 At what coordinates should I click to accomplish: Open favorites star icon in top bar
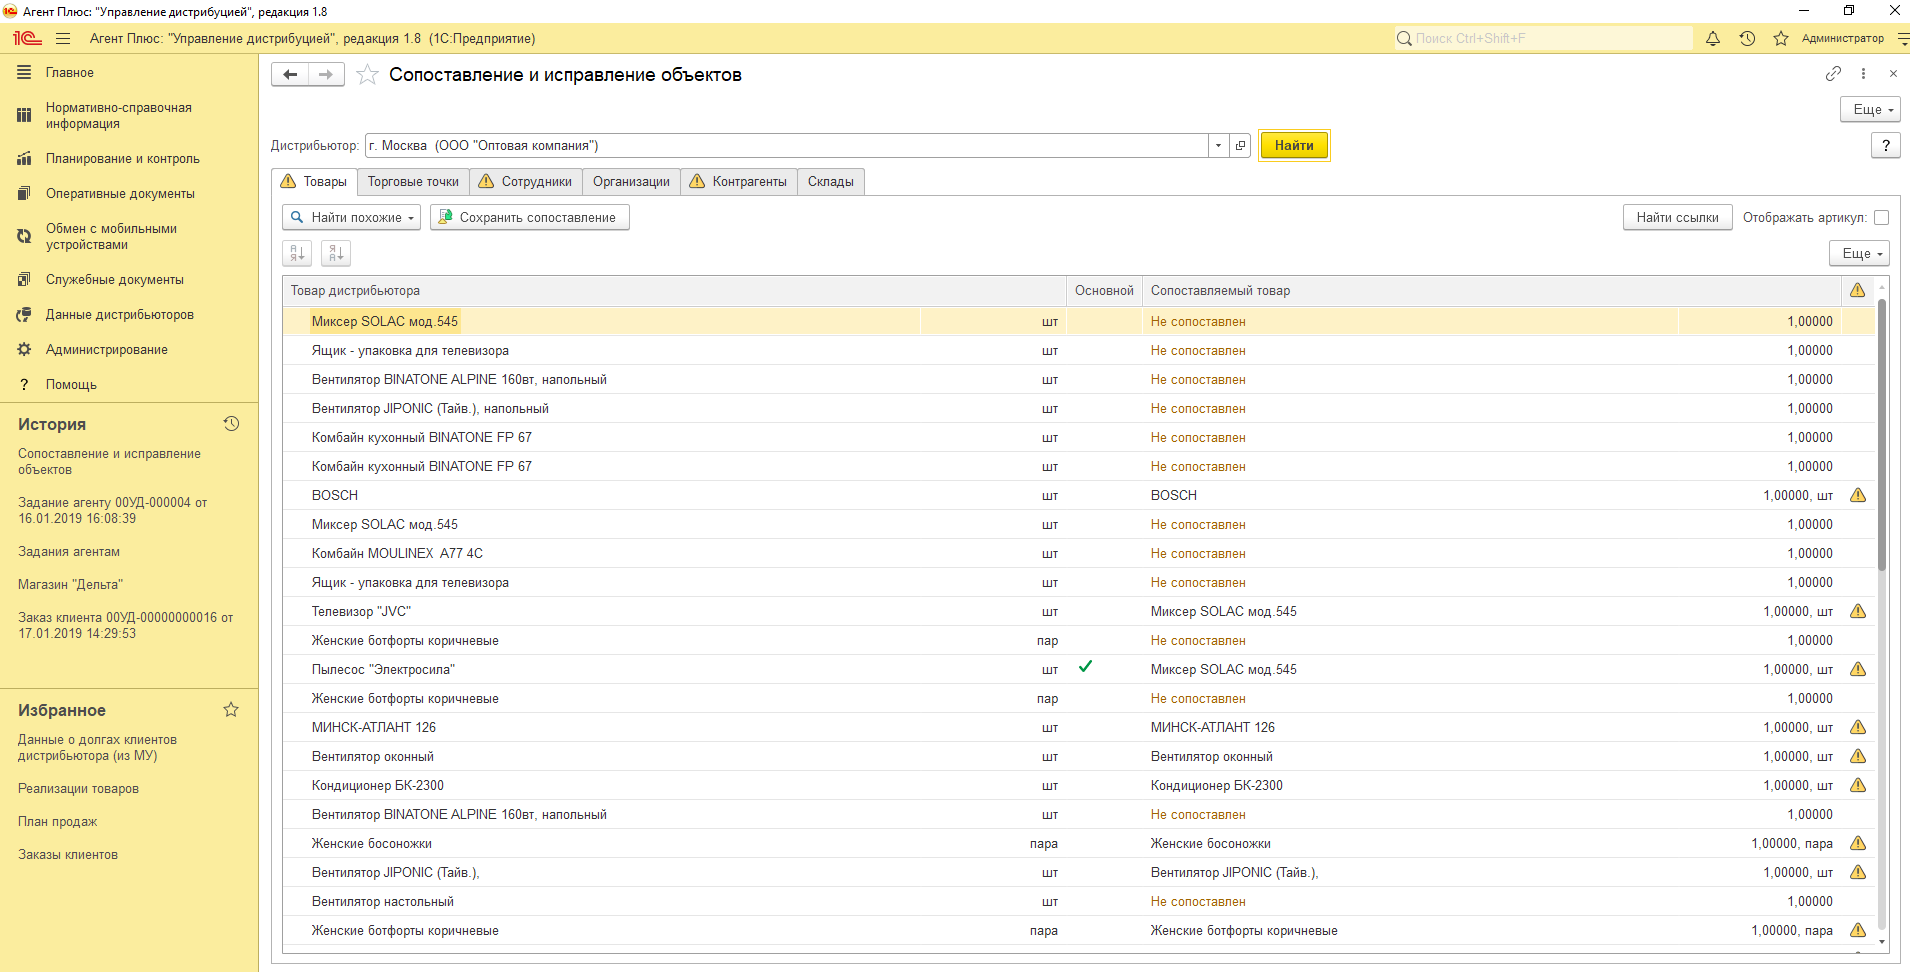(1781, 38)
